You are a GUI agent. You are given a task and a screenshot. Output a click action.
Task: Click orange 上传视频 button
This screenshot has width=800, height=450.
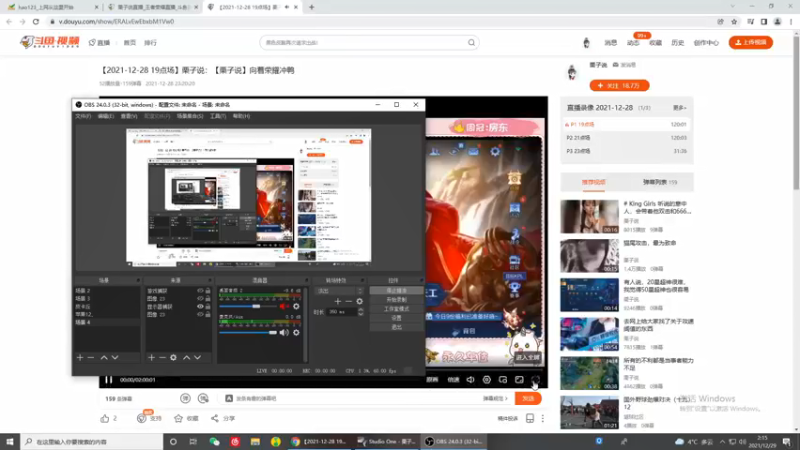pyautogui.click(x=751, y=43)
